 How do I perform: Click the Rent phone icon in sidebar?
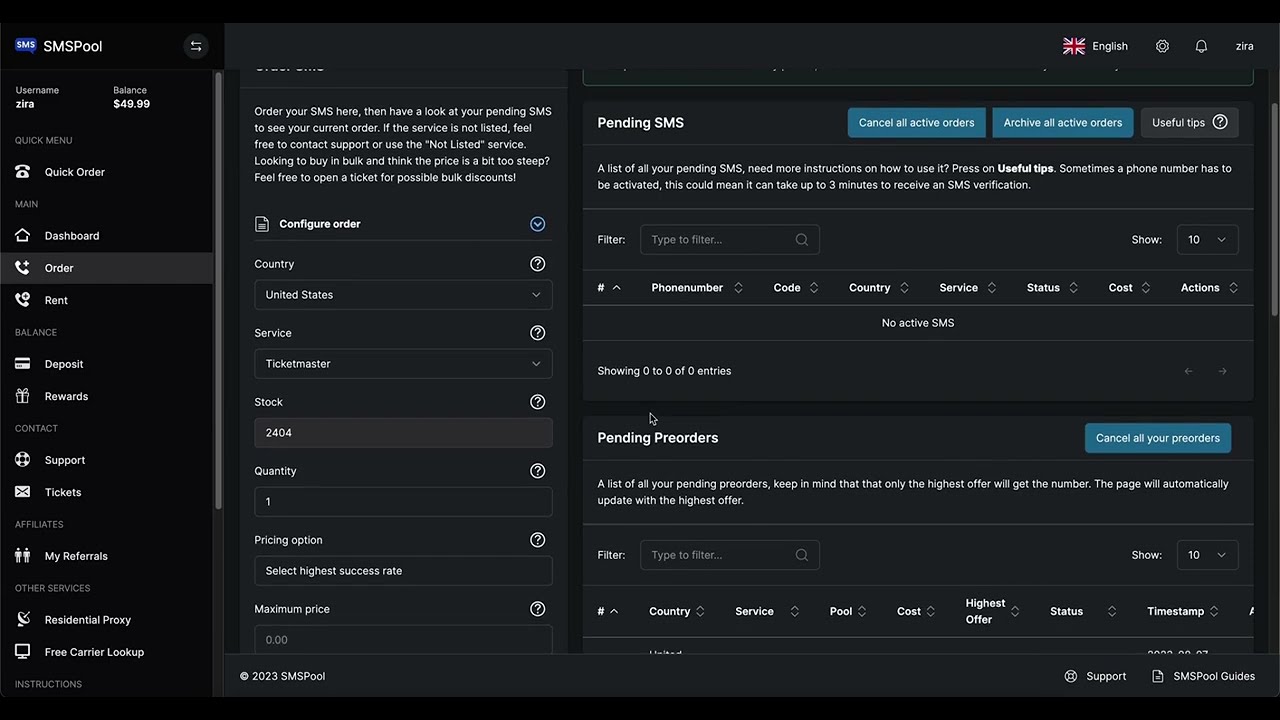coord(23,300)
